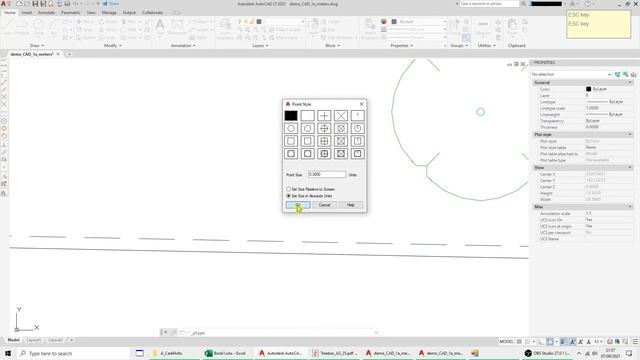Click the ByLayer color swatch in Properties palette
Image resolution: width=640 pixels, height=360 pixels.
click(x=588, y=89)
